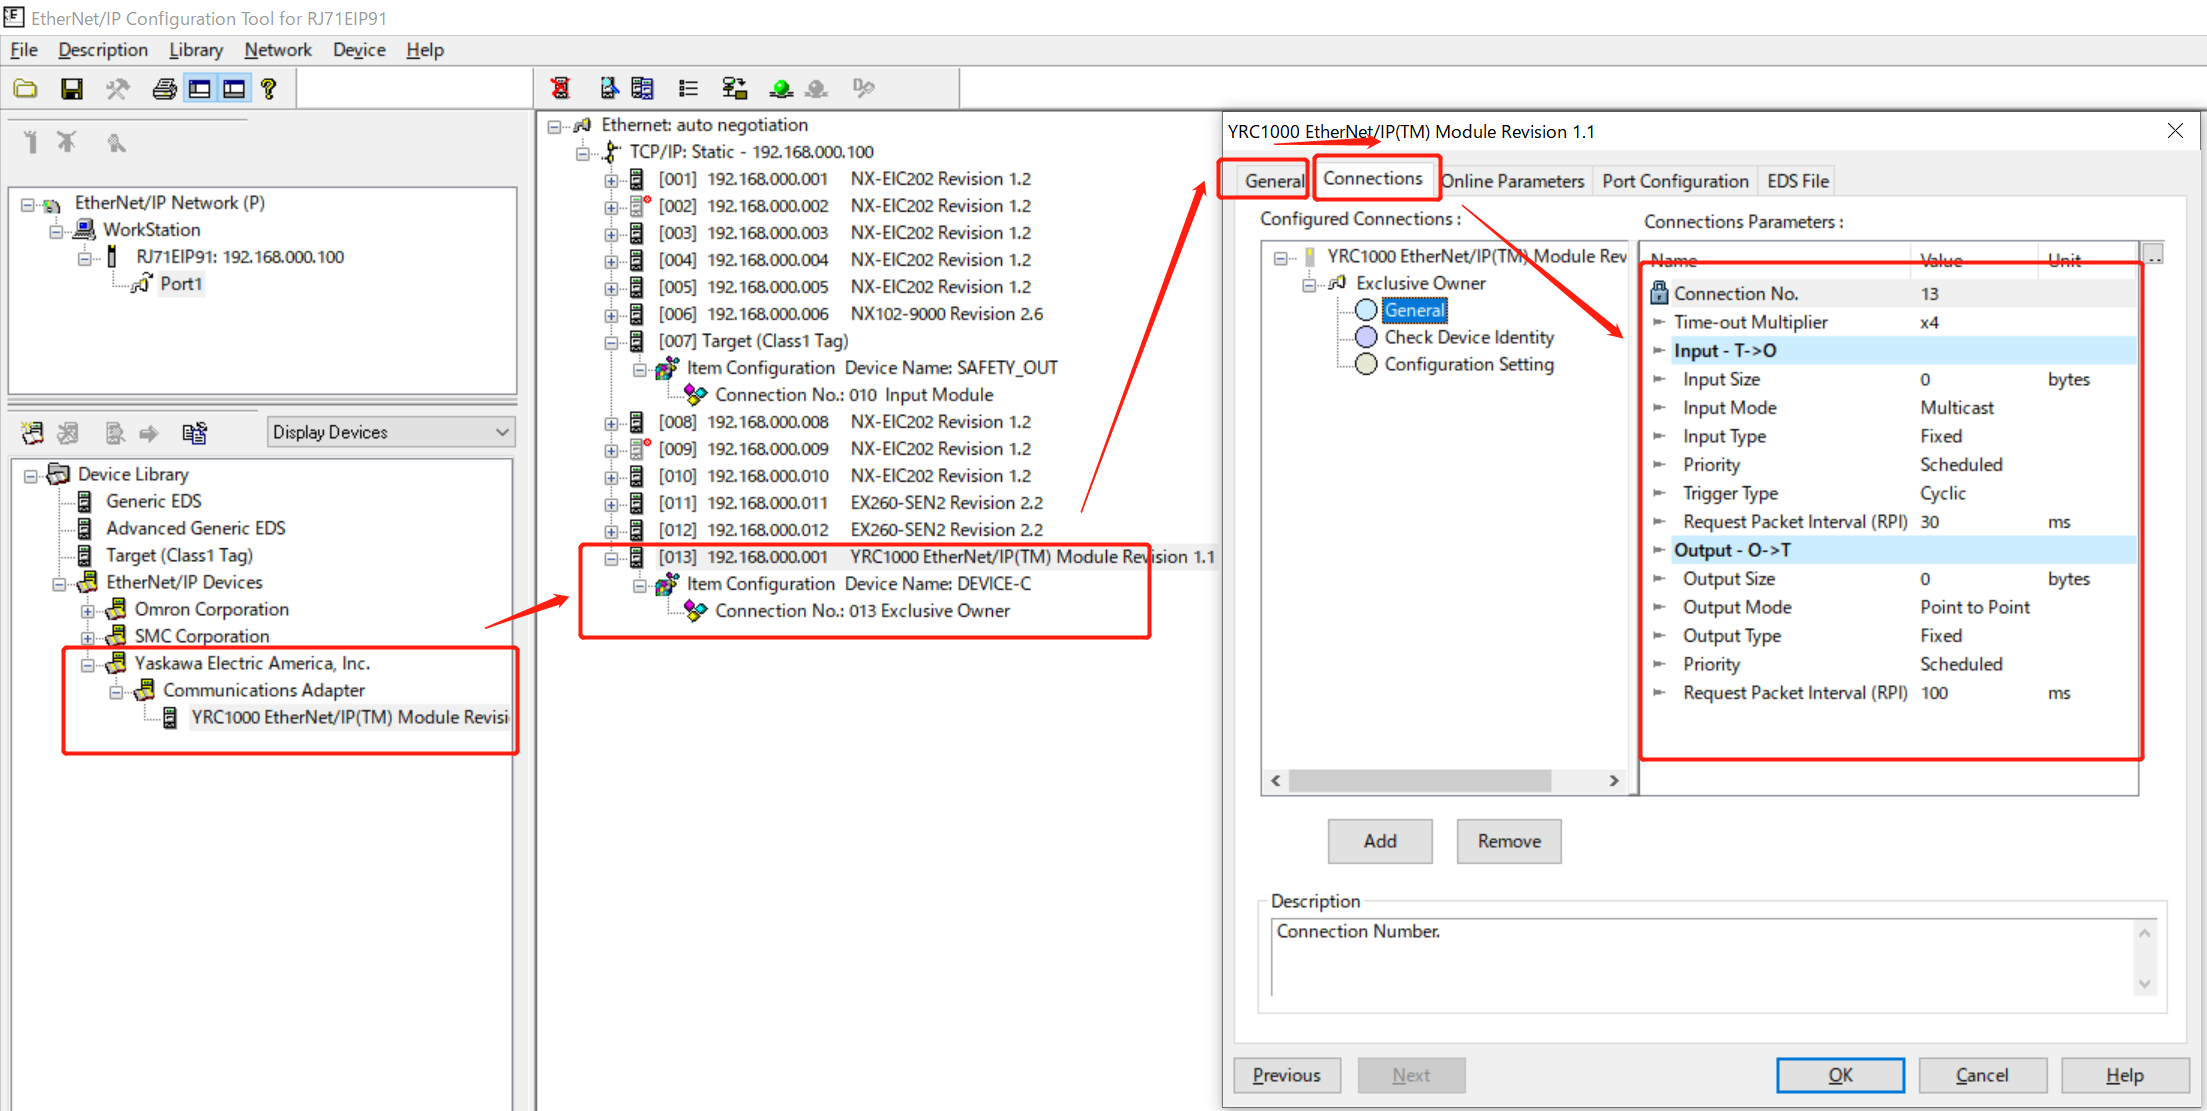
Task: Select the Request Packet Interval value 30
Action: pyautogui.click(x=1930, y=522)
